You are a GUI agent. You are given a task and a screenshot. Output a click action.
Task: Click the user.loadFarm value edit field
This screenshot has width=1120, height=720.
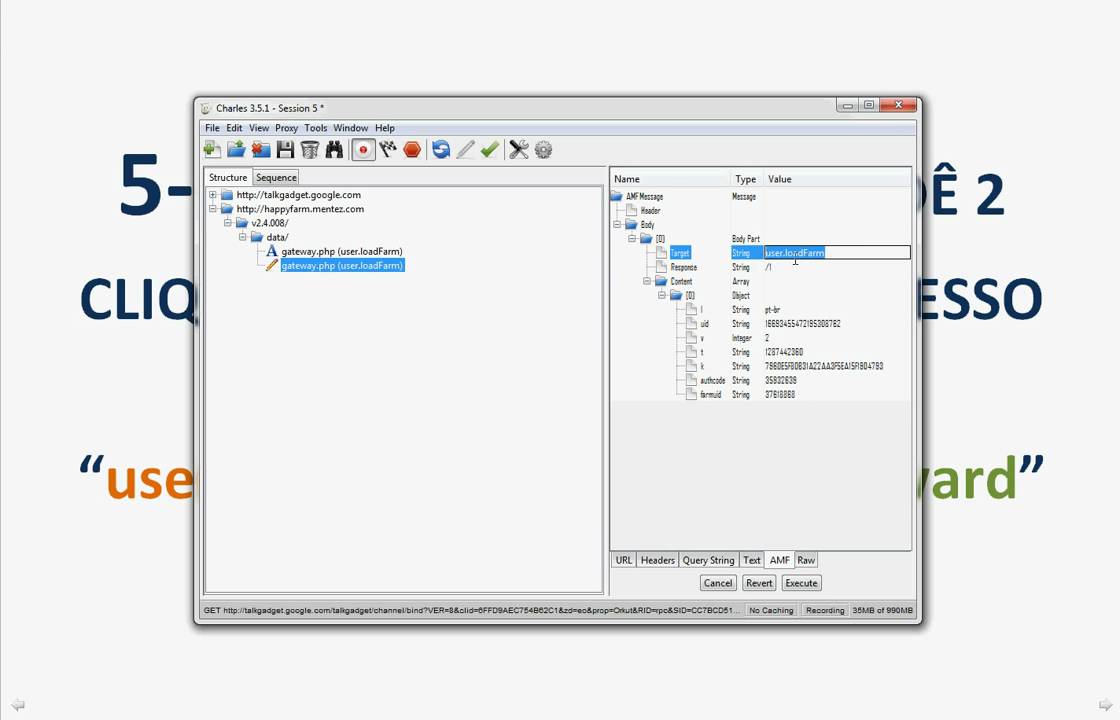click(837, 252)
